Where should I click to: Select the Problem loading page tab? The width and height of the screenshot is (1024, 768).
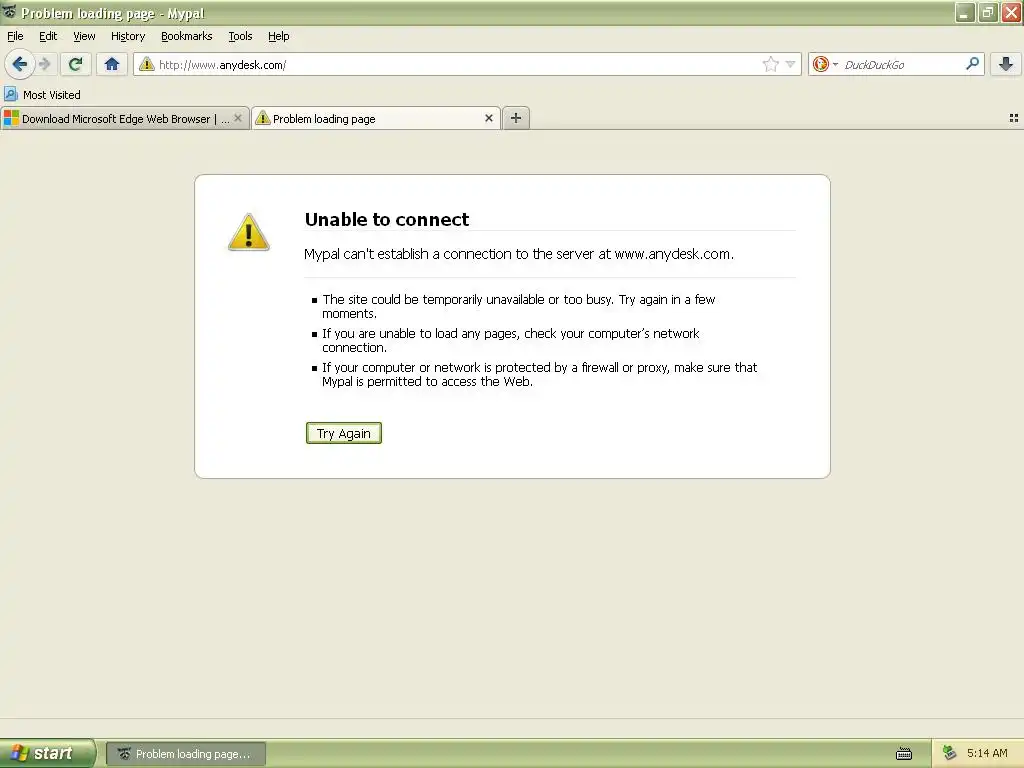pyautogui.click(x=376, y=118)
